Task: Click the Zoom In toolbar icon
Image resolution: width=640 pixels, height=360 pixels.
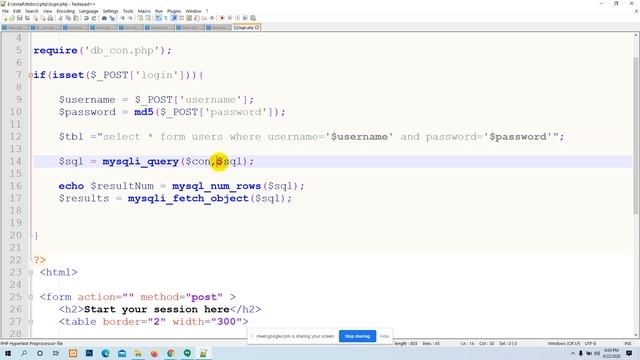Action: 122,18
